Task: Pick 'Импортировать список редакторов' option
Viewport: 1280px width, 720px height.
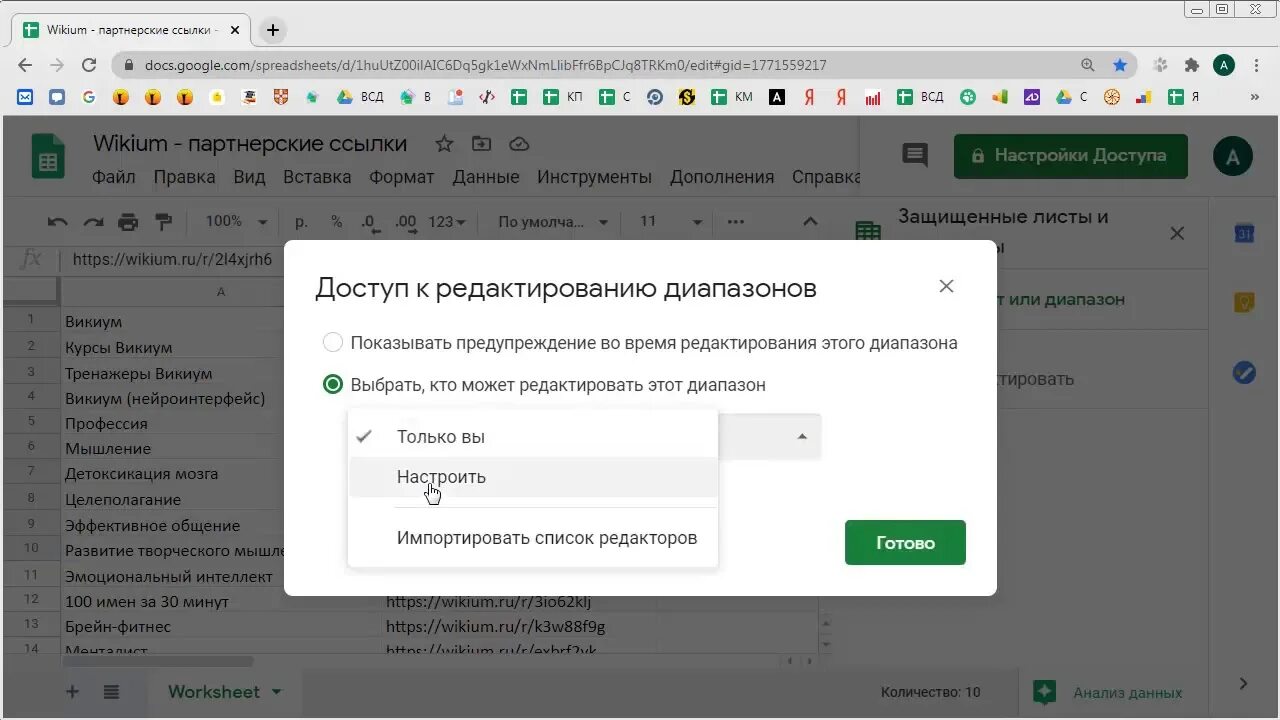Action: click(532, 538)
